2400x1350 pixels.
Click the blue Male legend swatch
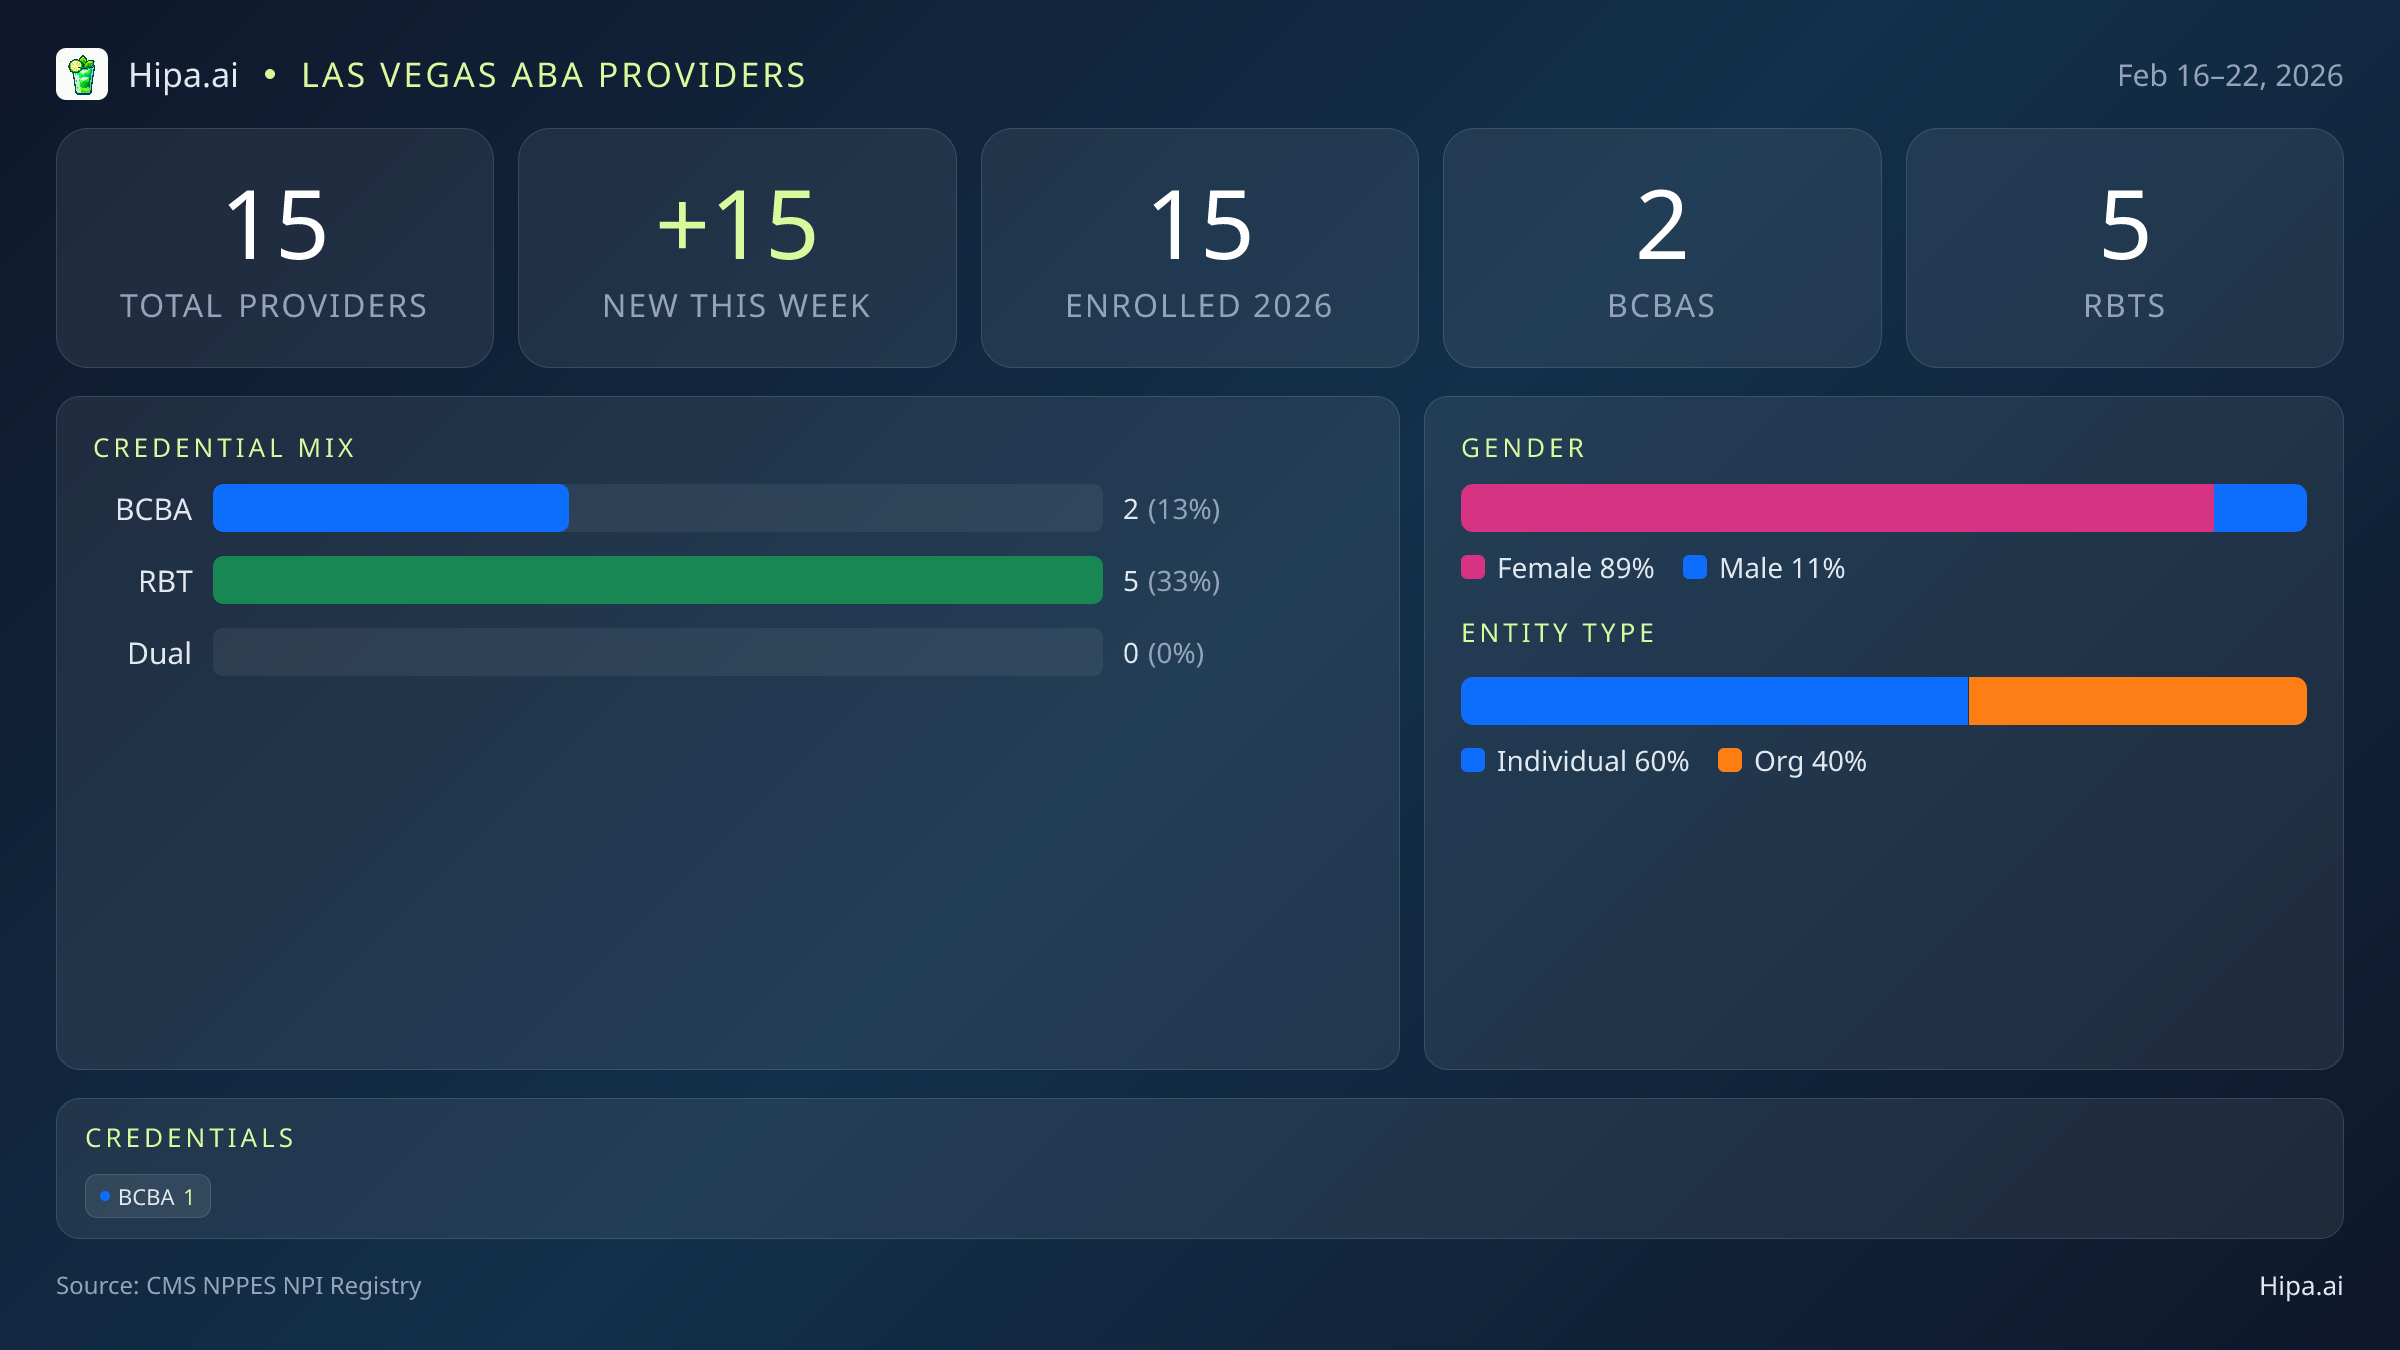[1695, 568]
